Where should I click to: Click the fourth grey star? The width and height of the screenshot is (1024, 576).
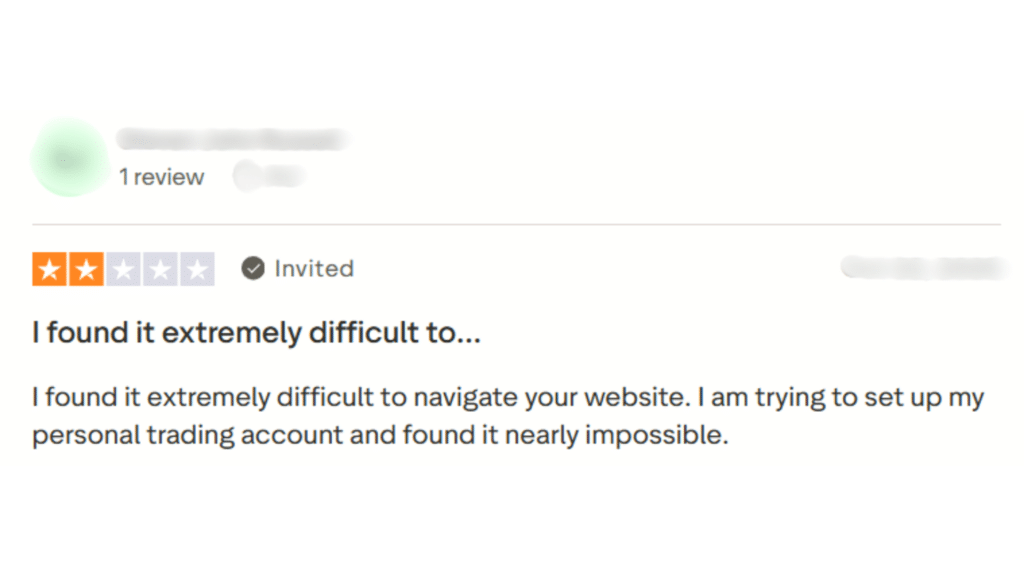pyautogui.click(x=160, y=269)
